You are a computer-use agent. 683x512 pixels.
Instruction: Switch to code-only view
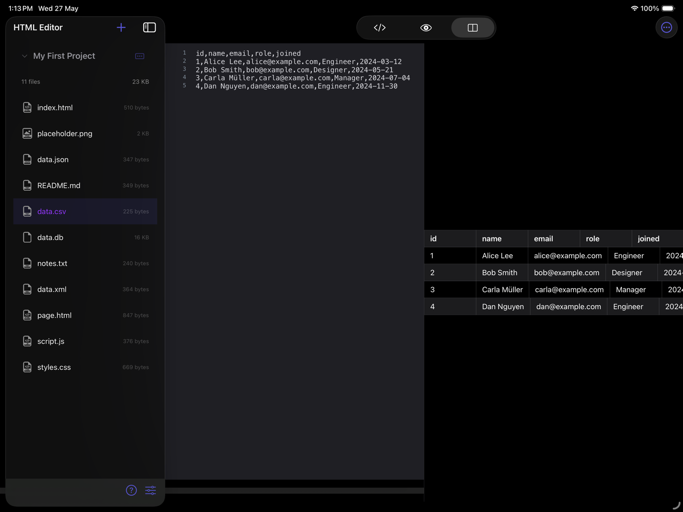(379, 28)
